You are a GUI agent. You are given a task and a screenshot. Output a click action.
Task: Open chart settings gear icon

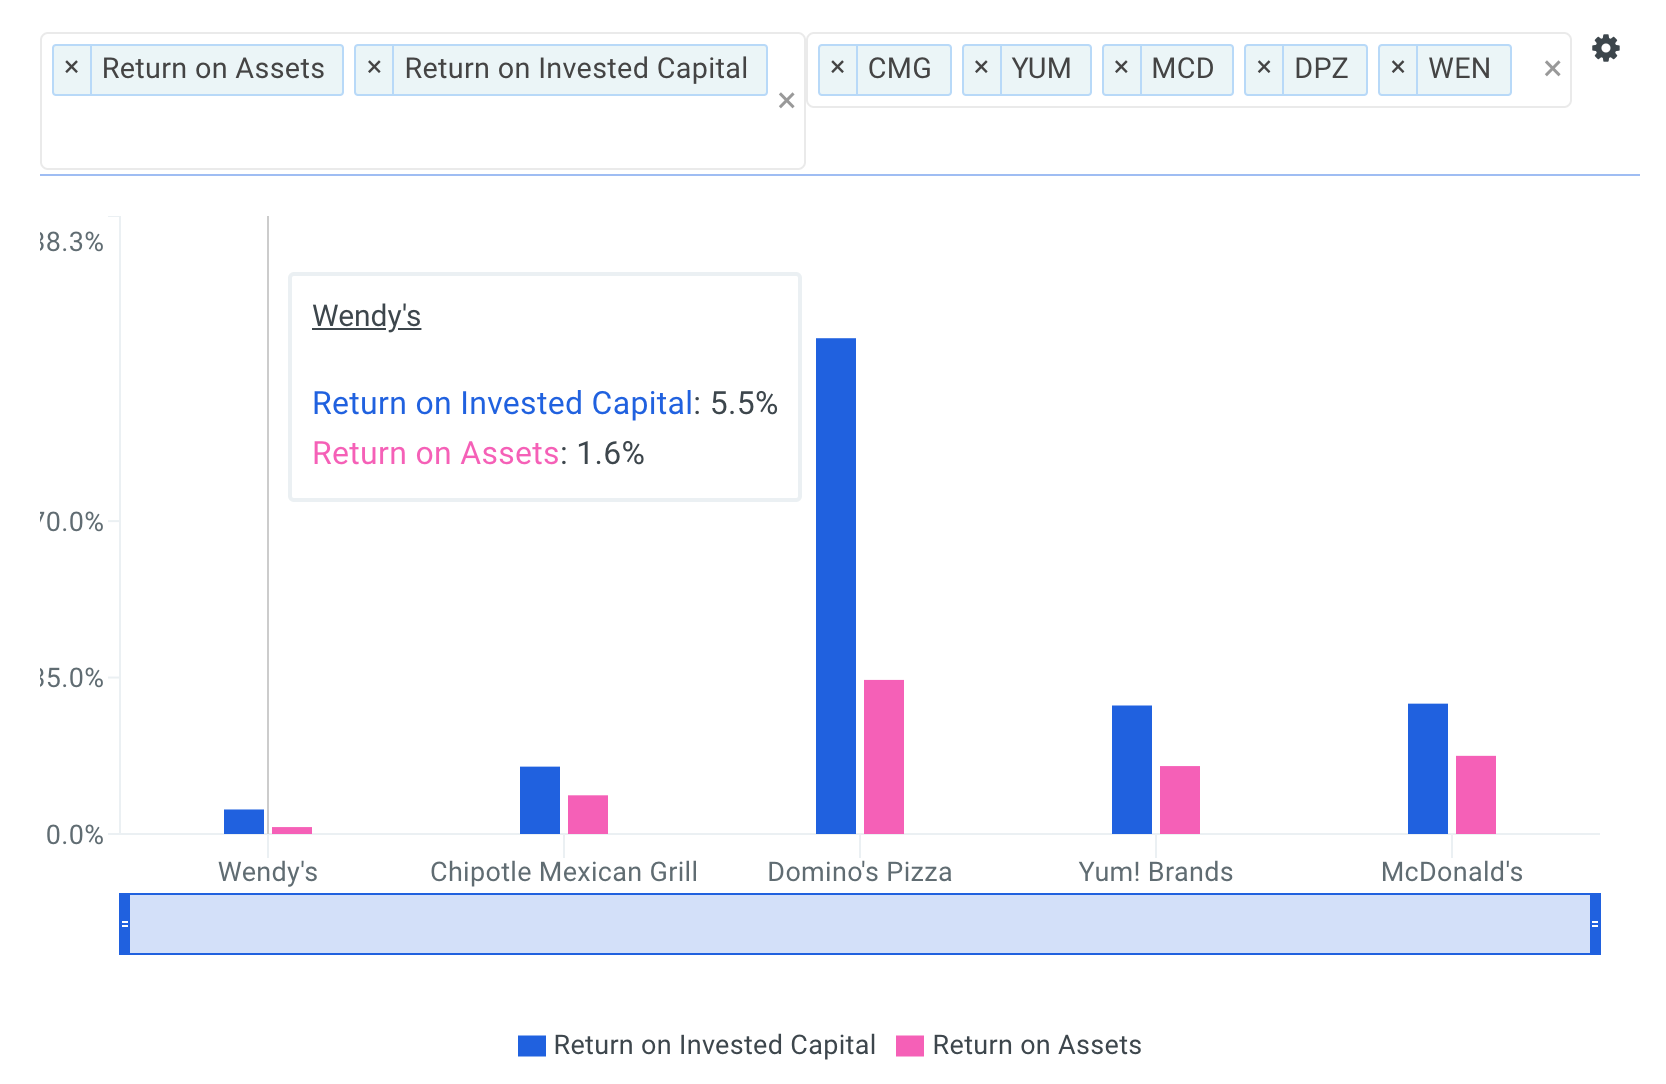click(x=1606, y=48)
